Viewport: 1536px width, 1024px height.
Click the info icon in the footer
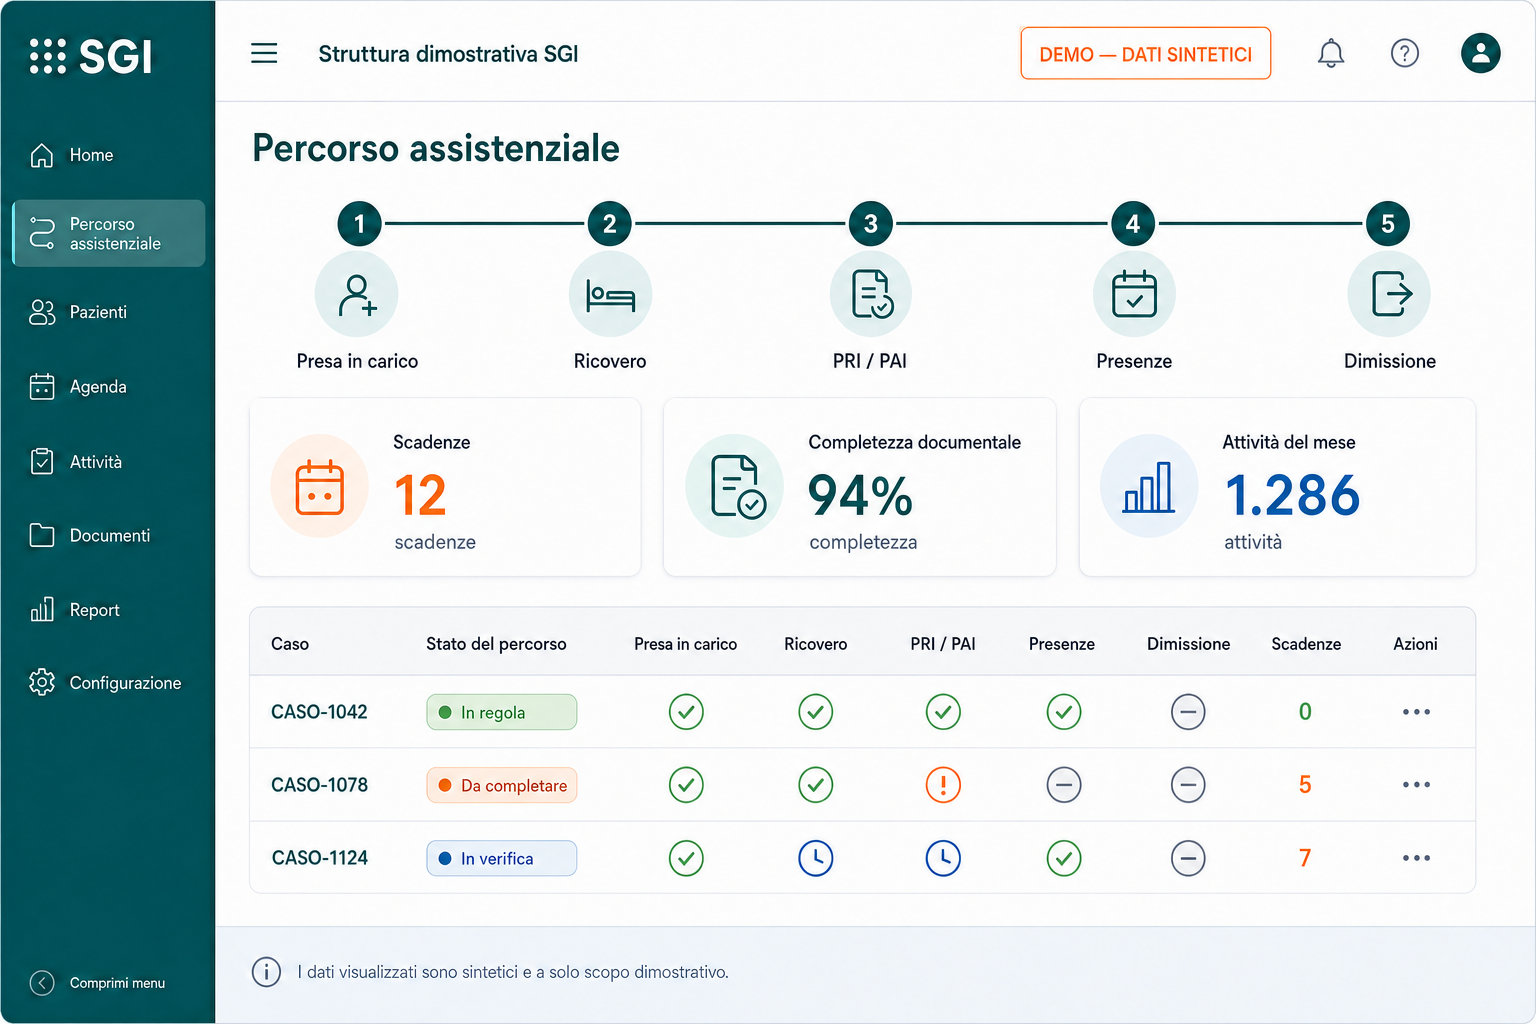pyautogui.click(x=266, y=972)
